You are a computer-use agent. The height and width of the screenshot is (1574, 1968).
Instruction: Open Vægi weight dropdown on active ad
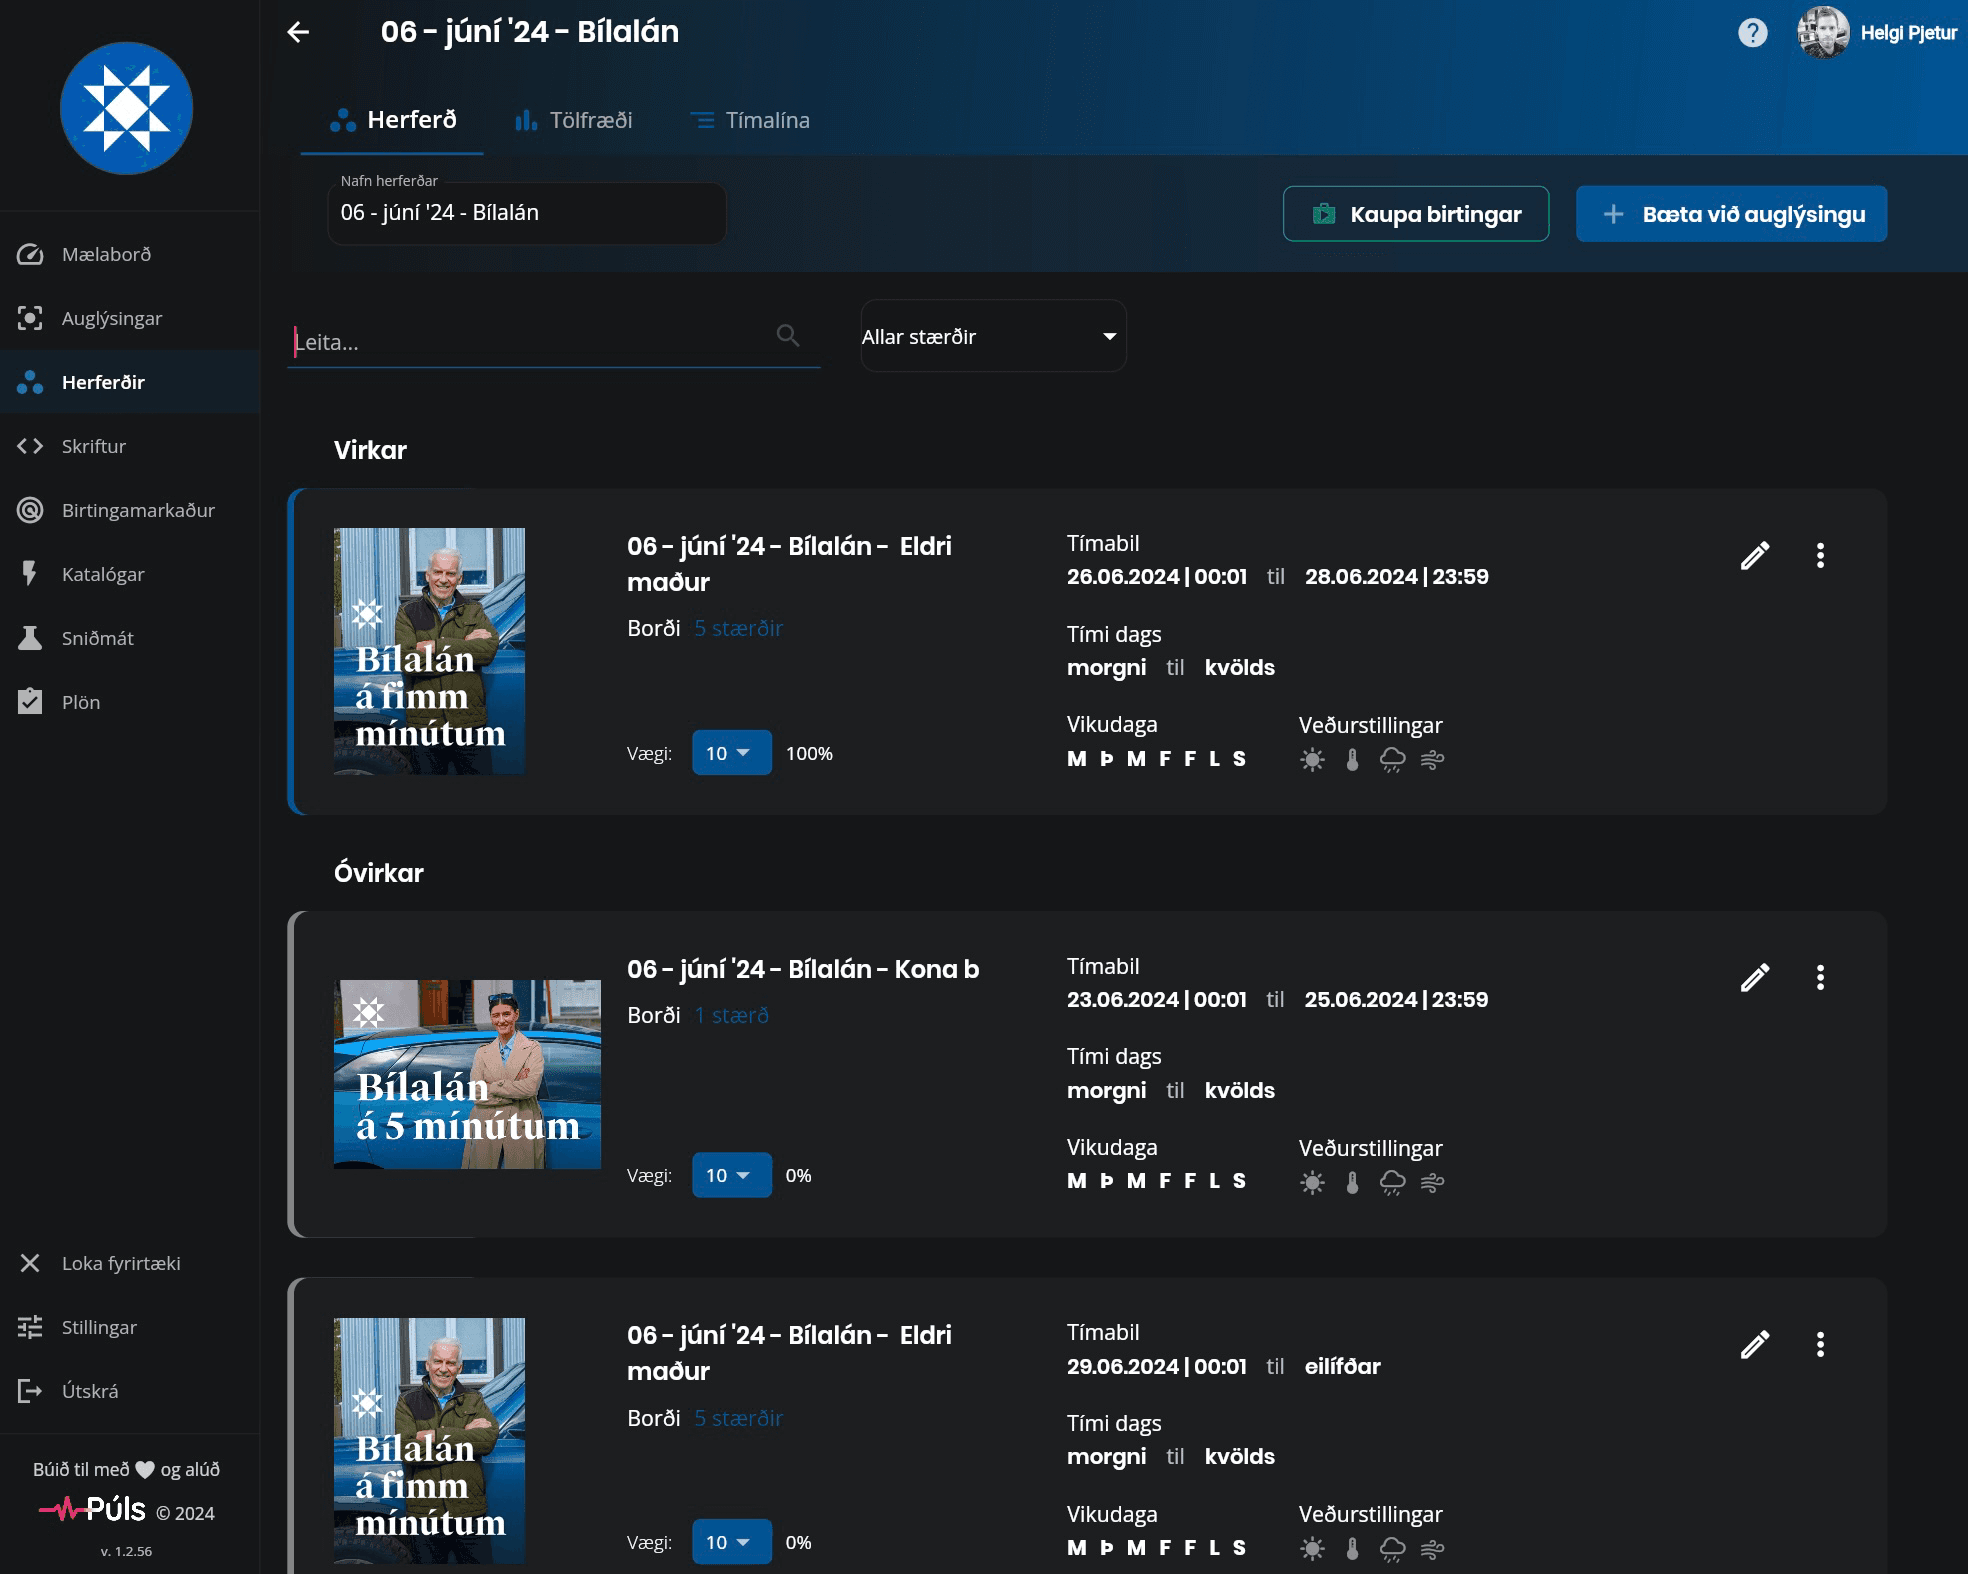[x=731, y=753]
